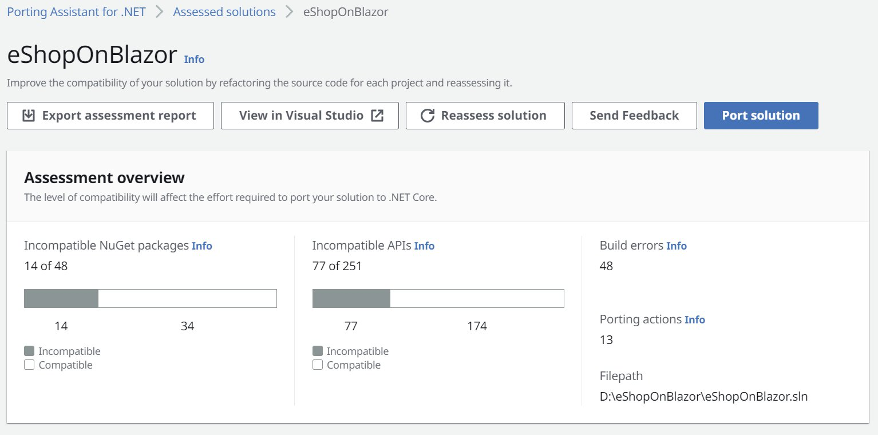Click APIs Compatible legend swatch
Viewport: 879px width, 435px height.
point(317,365)
